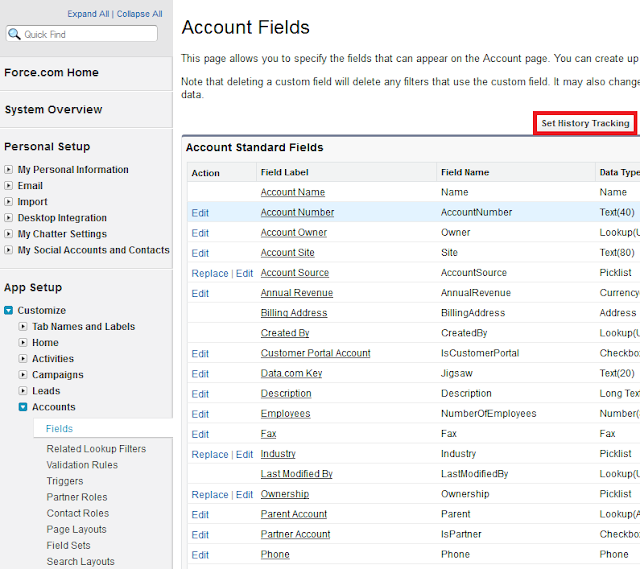
Task: Open the System Overview section
Action: [53, 110]
